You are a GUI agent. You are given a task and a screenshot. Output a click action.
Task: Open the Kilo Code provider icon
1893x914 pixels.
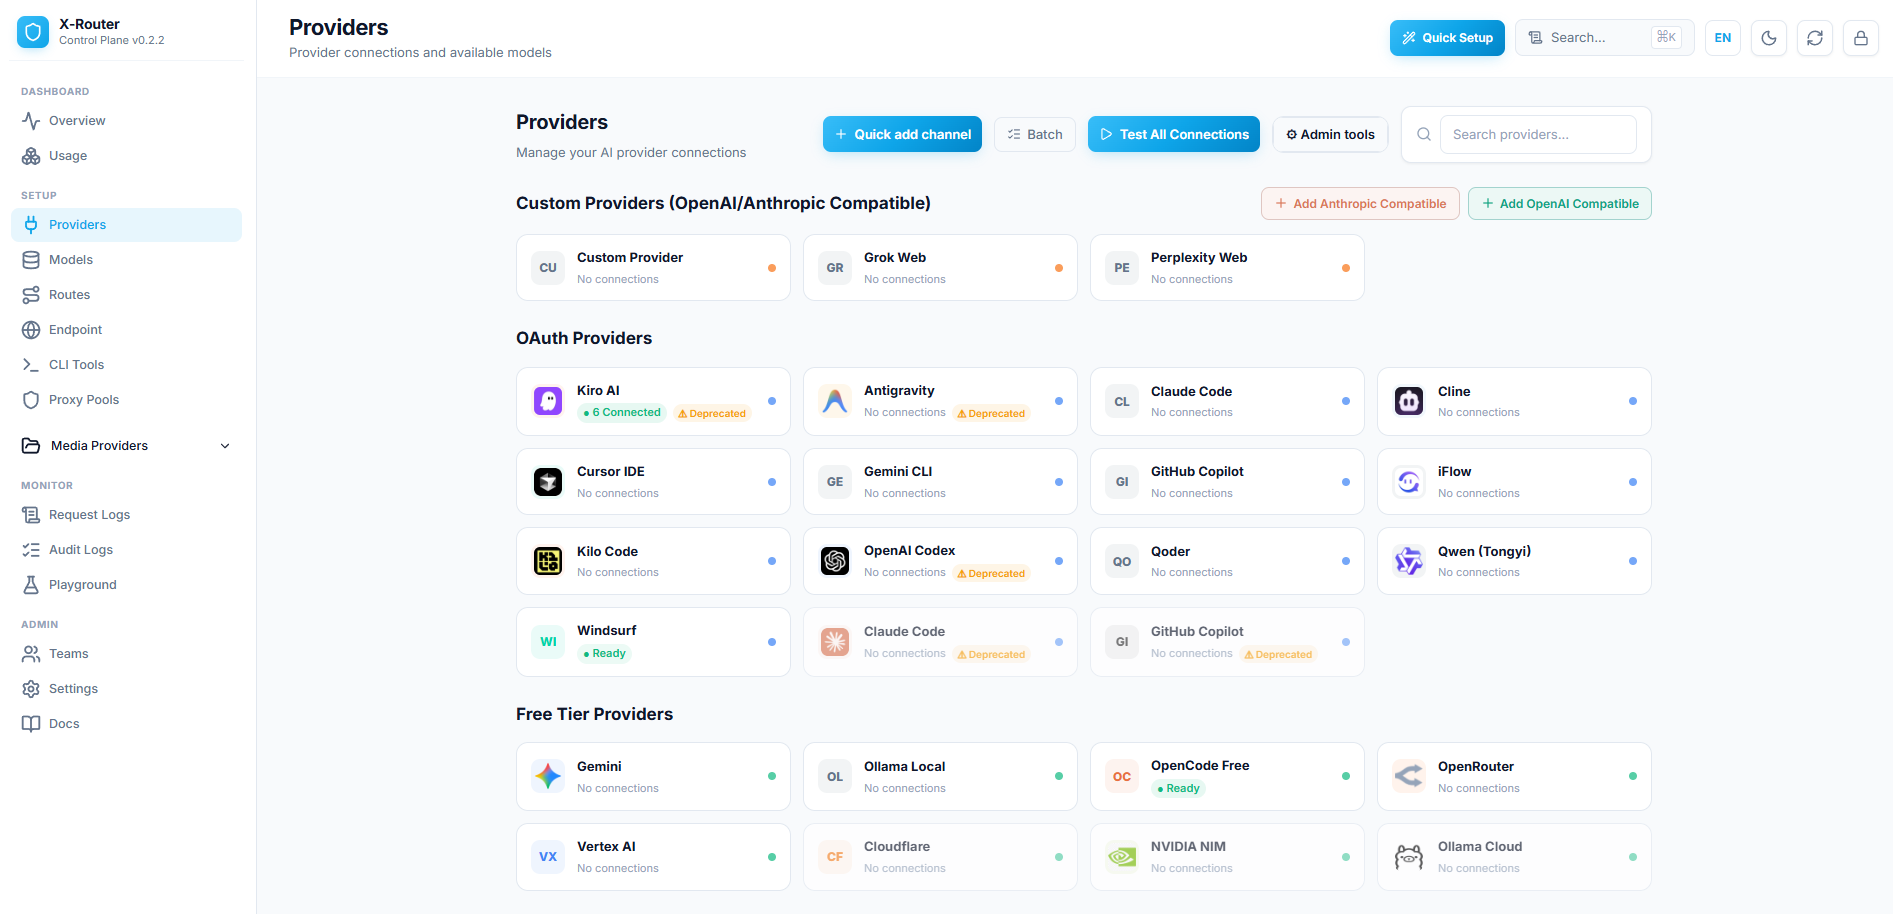548,561
